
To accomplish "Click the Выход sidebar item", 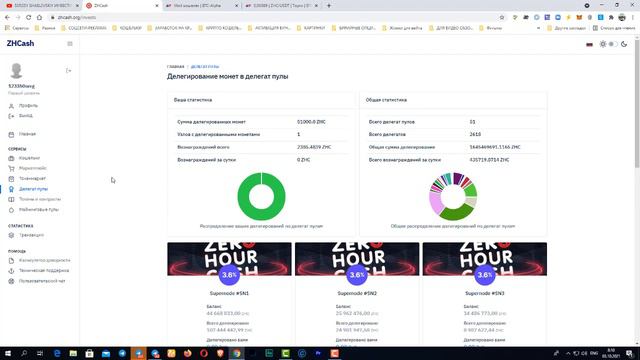I will click(x=25, y=116).
